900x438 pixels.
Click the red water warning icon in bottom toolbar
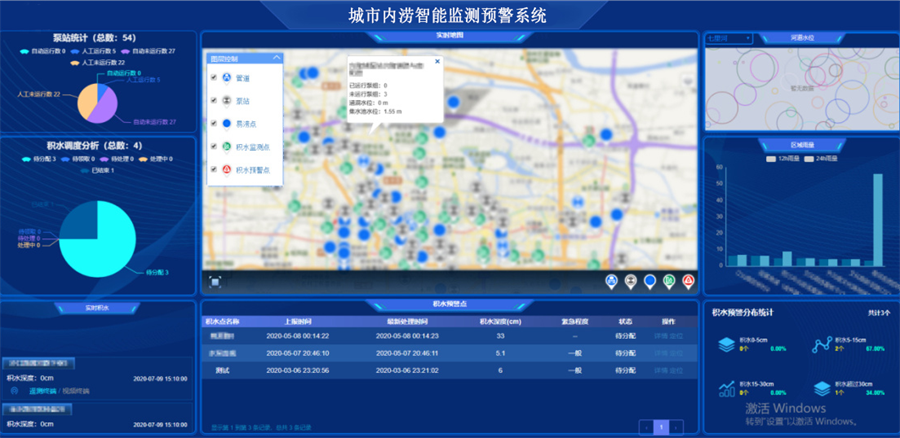point(688,281)
